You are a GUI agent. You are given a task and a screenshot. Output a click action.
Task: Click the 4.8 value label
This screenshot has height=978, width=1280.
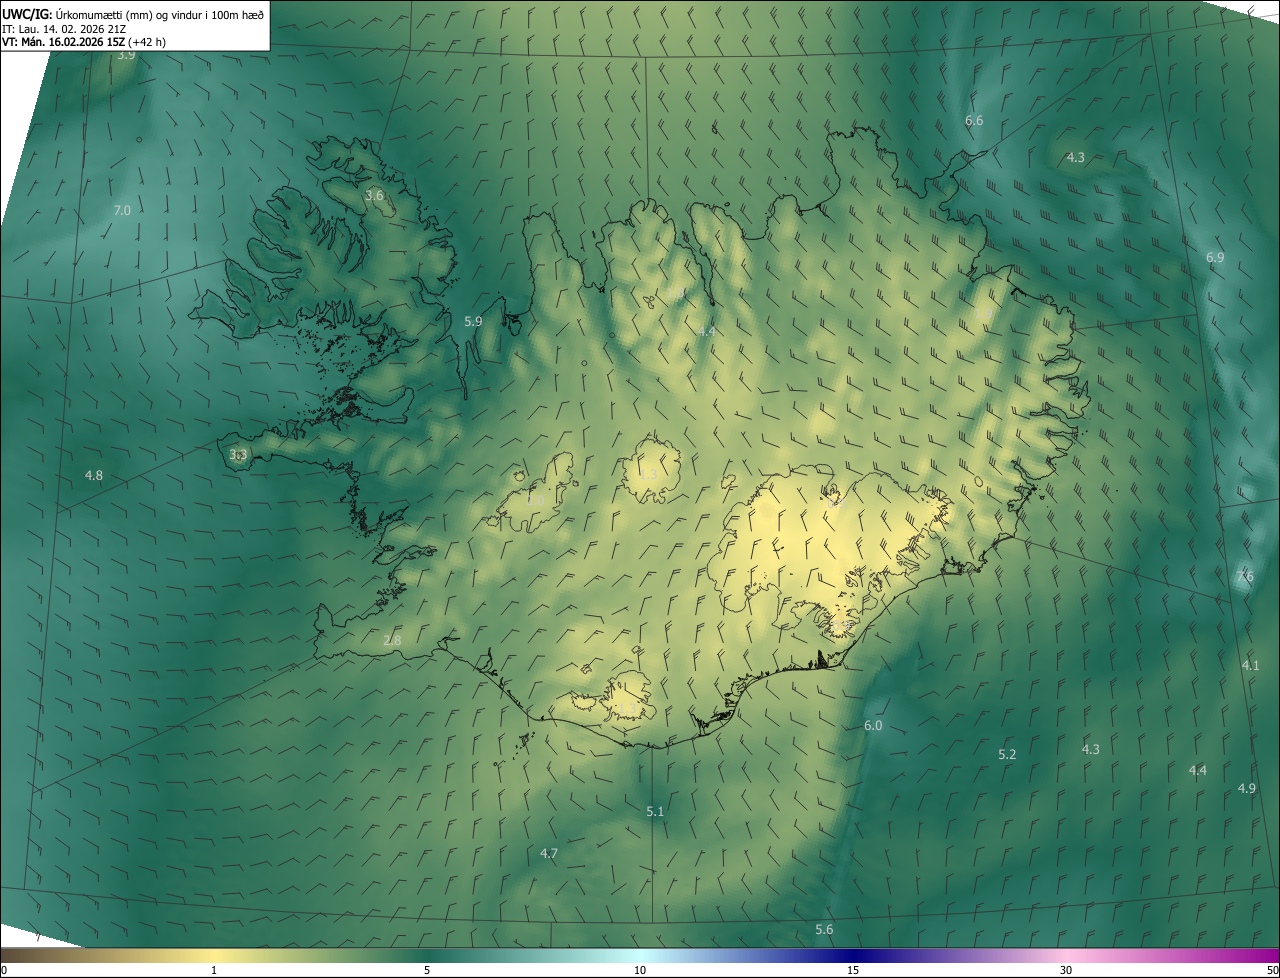94,475
